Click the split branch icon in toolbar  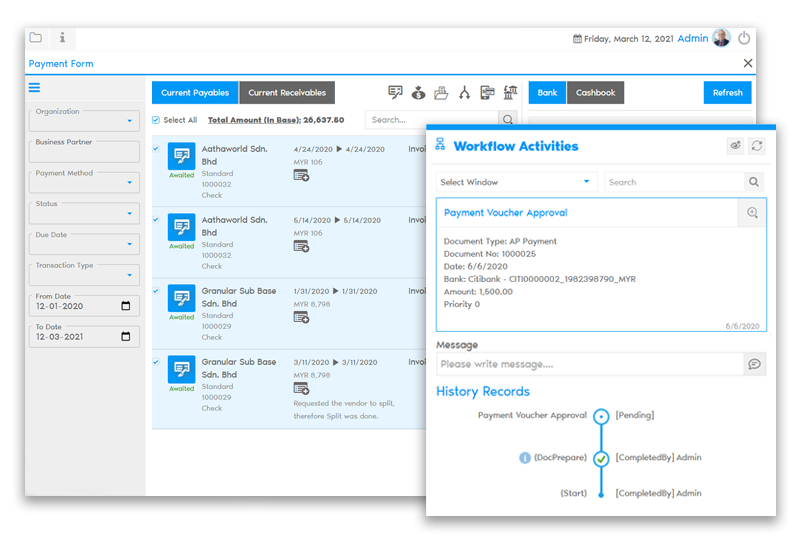click(464, 93)
